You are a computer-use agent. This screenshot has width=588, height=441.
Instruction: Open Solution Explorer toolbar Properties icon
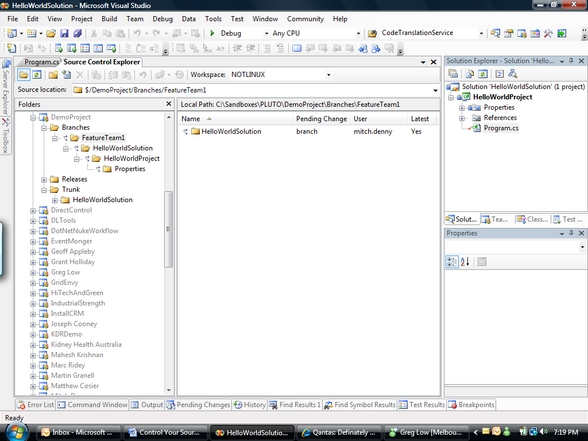[x=453, y=74]
